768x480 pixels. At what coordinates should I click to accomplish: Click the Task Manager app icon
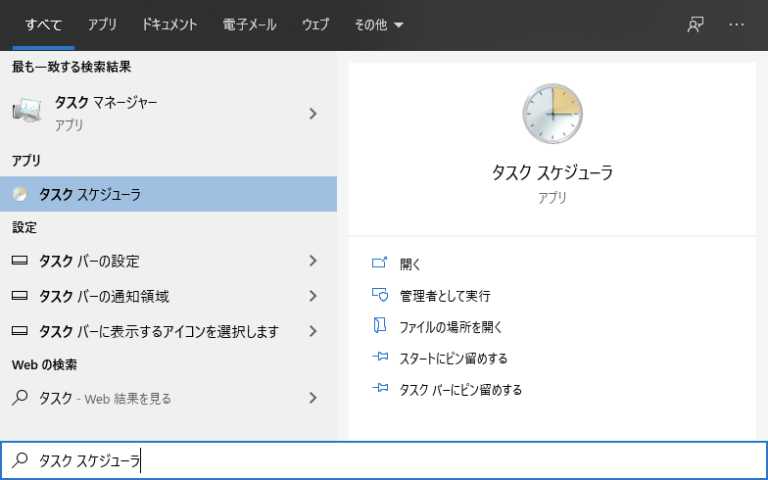[x=27, y=113]
